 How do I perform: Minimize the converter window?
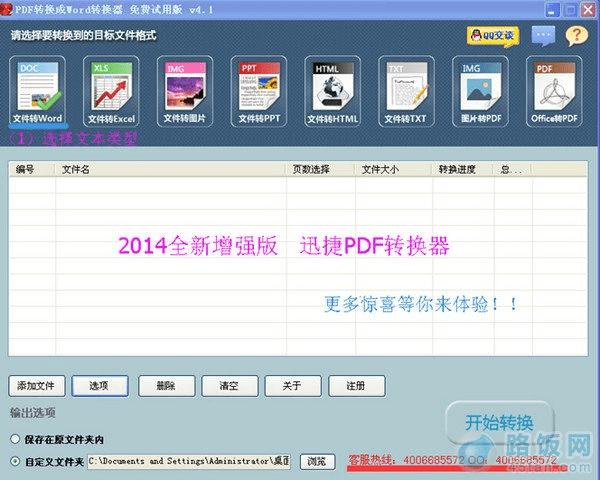[553, 10]
